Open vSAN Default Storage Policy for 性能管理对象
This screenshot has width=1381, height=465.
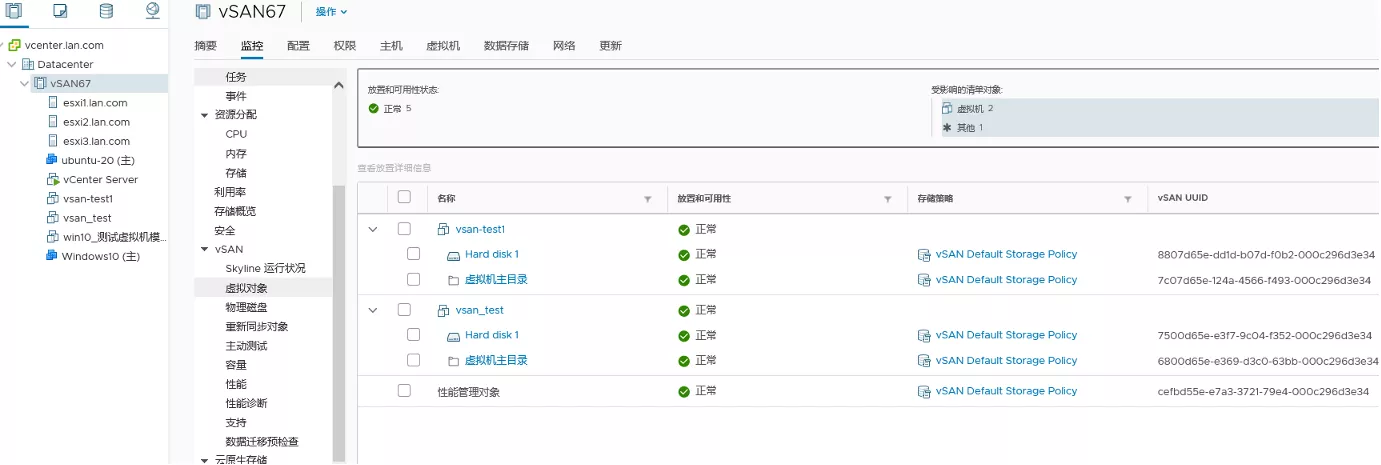pos(1006,391)
